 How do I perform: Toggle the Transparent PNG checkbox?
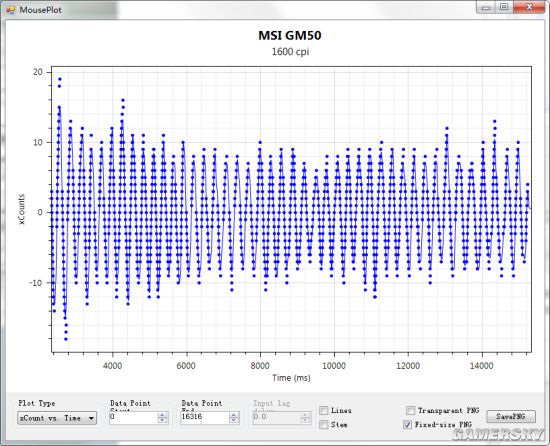[x=410, y=410]
